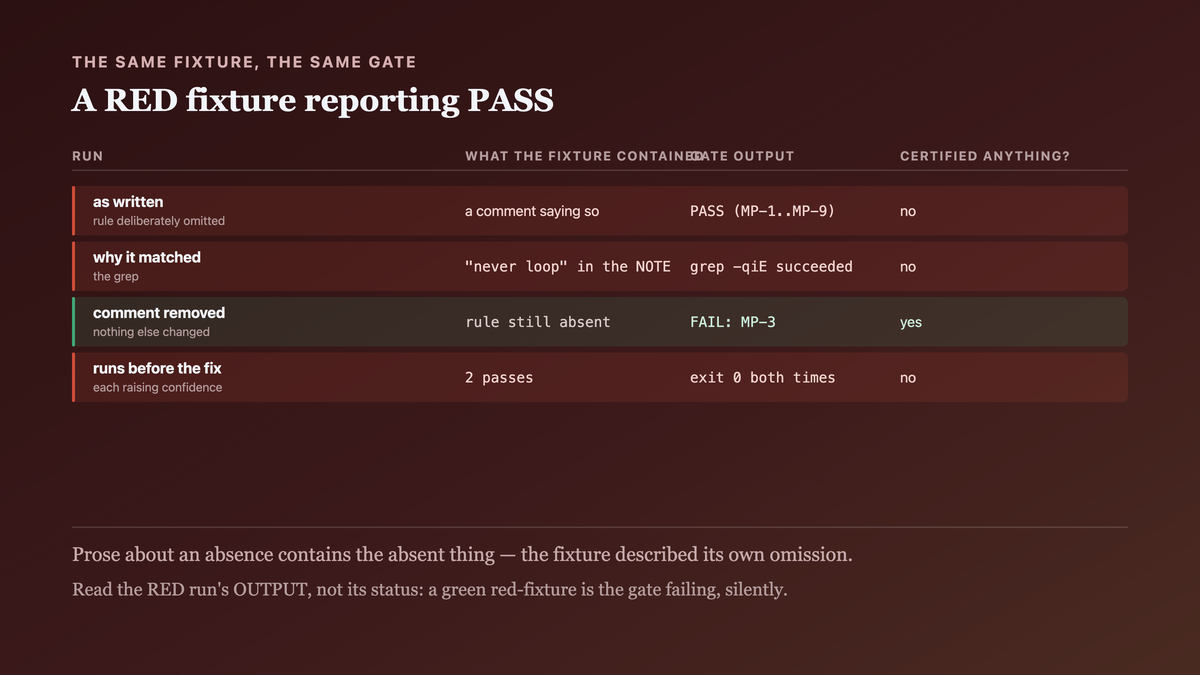
Task: Click the cell 'rule still absent'
Action: coord(538,322)
